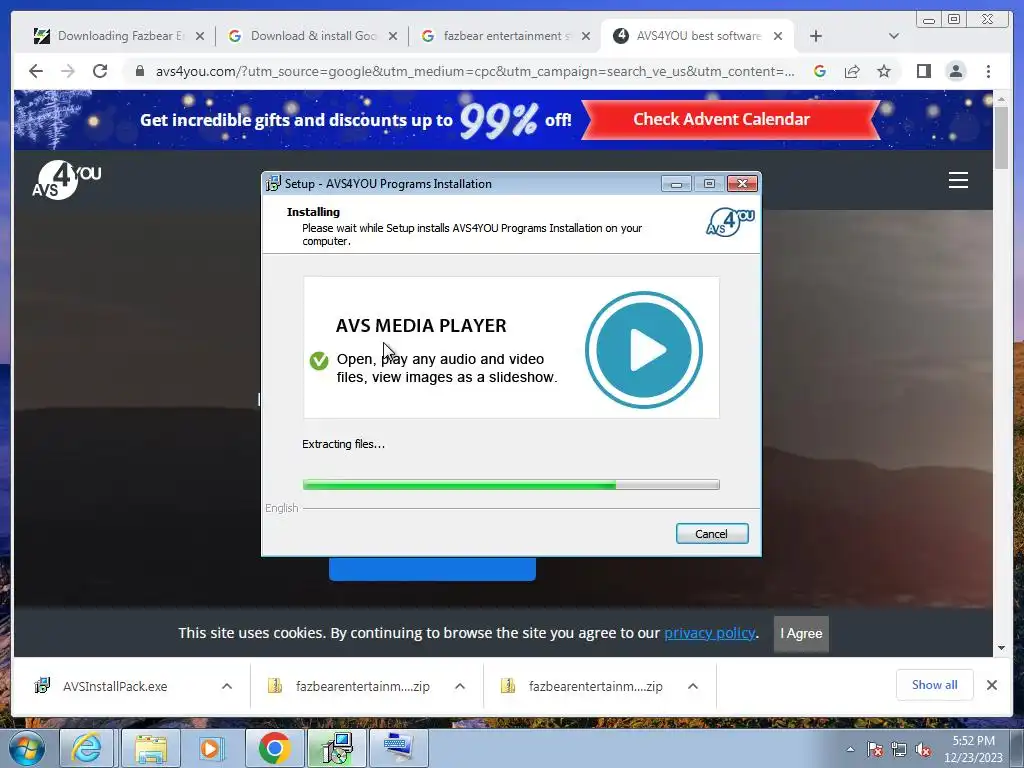Launch Internet Explorer from the taskbar

coord(86,748)
